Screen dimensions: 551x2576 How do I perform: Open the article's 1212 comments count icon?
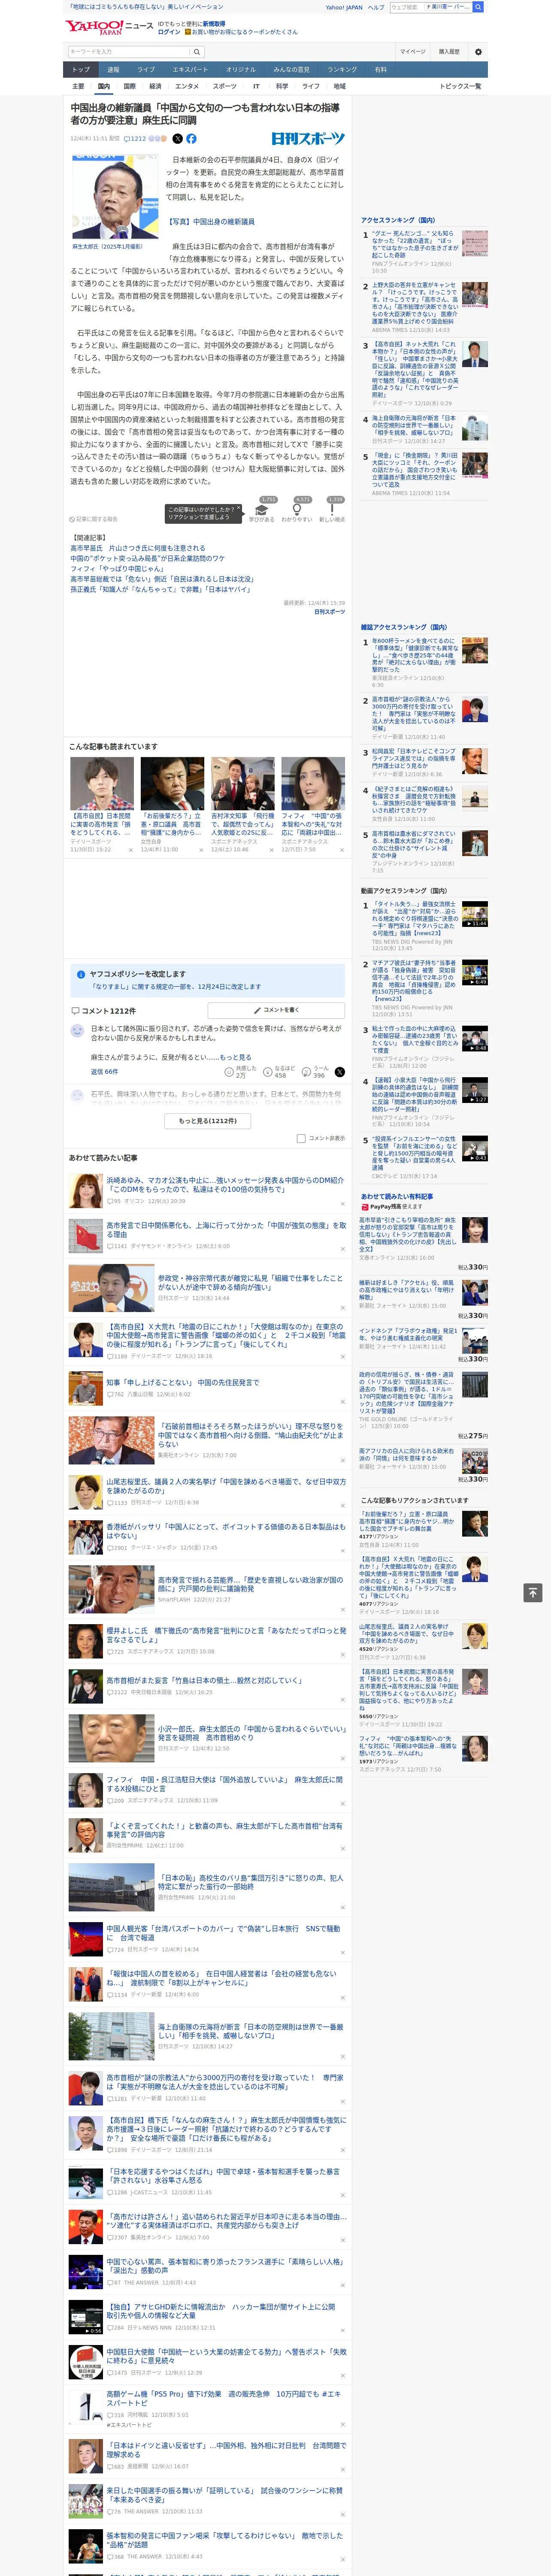(136, 139)
